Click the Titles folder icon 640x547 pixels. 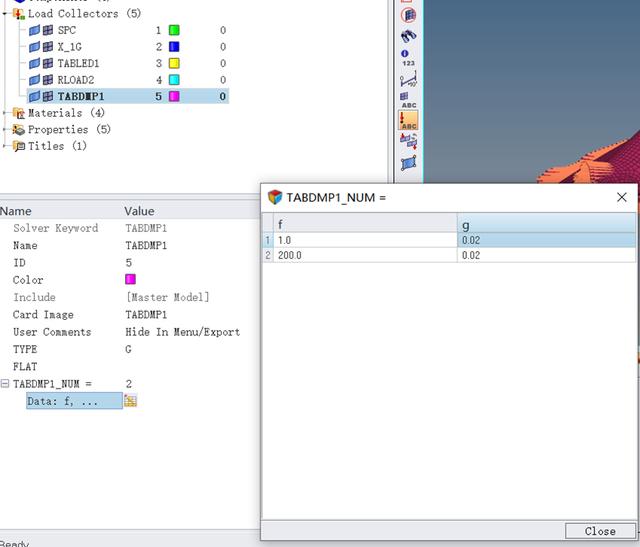point(19,146)
